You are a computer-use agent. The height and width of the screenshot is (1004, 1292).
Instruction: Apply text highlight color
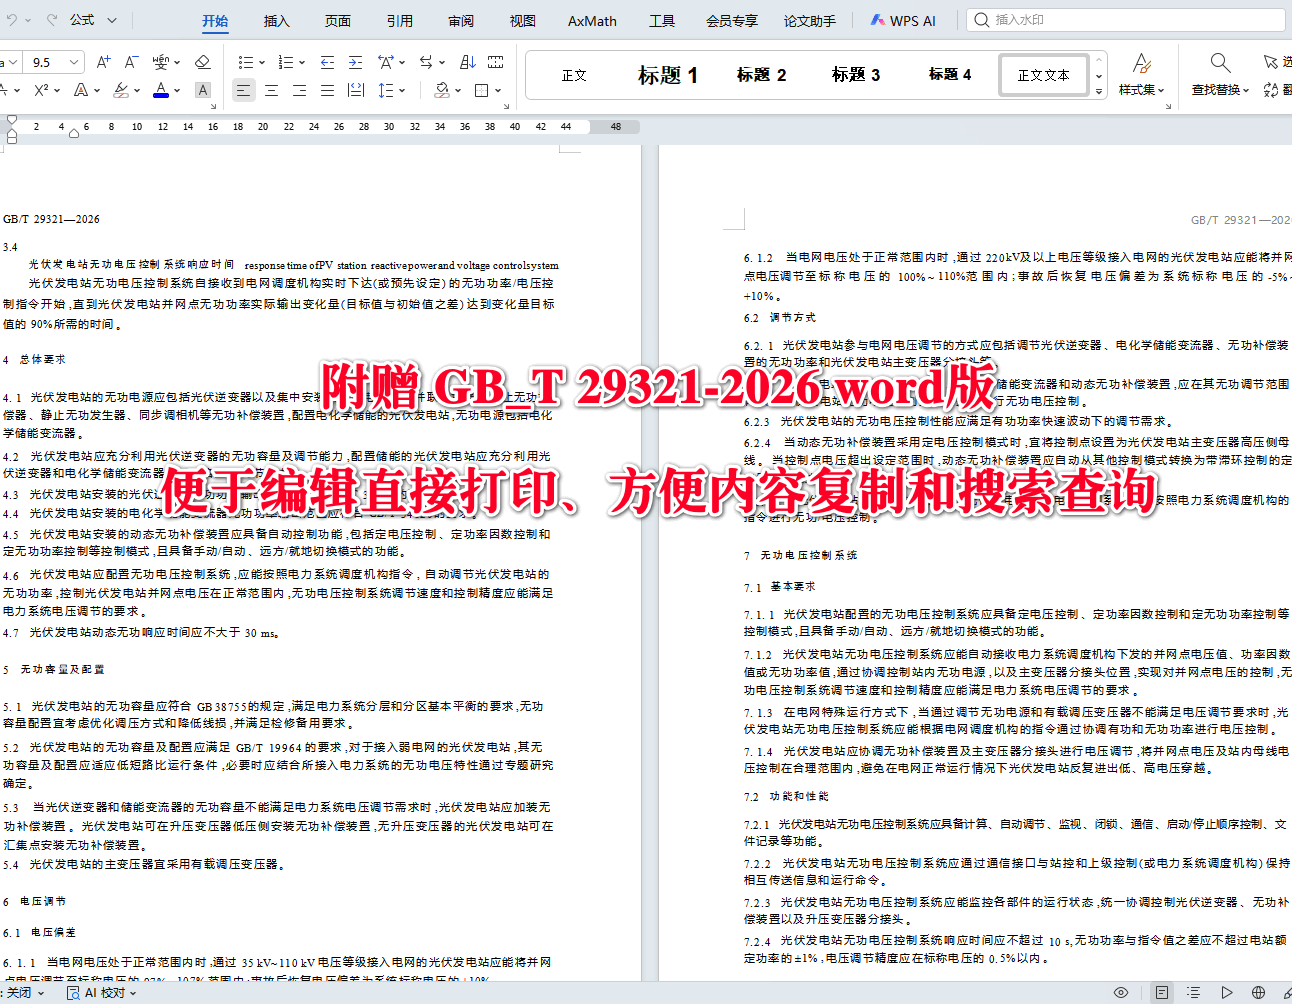click(x=123, y=90)
